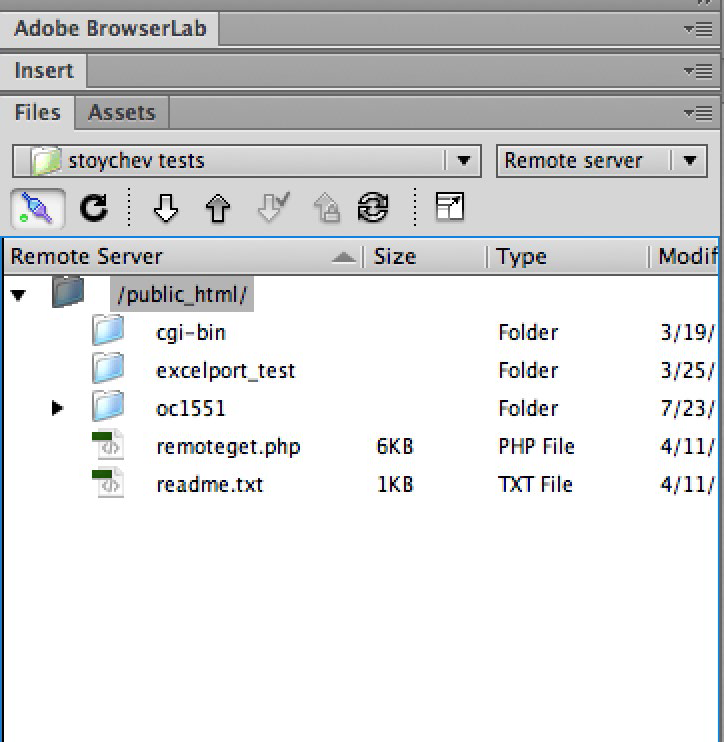Open Adobe BrowserLab panel options menu
The height and width of the screenshot is (742, 724).
(698, 29)
